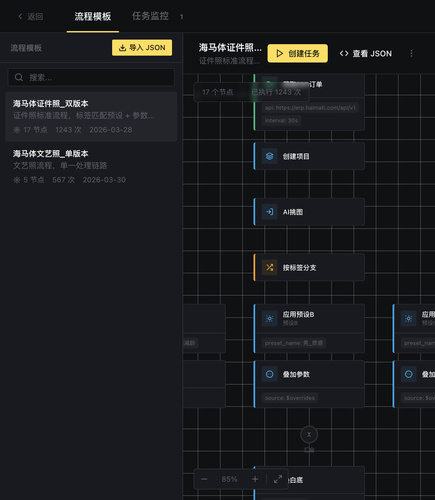Click the source: $overrides tag in center node
This screenshot has height=500, width=435.
tap(290, 398)
